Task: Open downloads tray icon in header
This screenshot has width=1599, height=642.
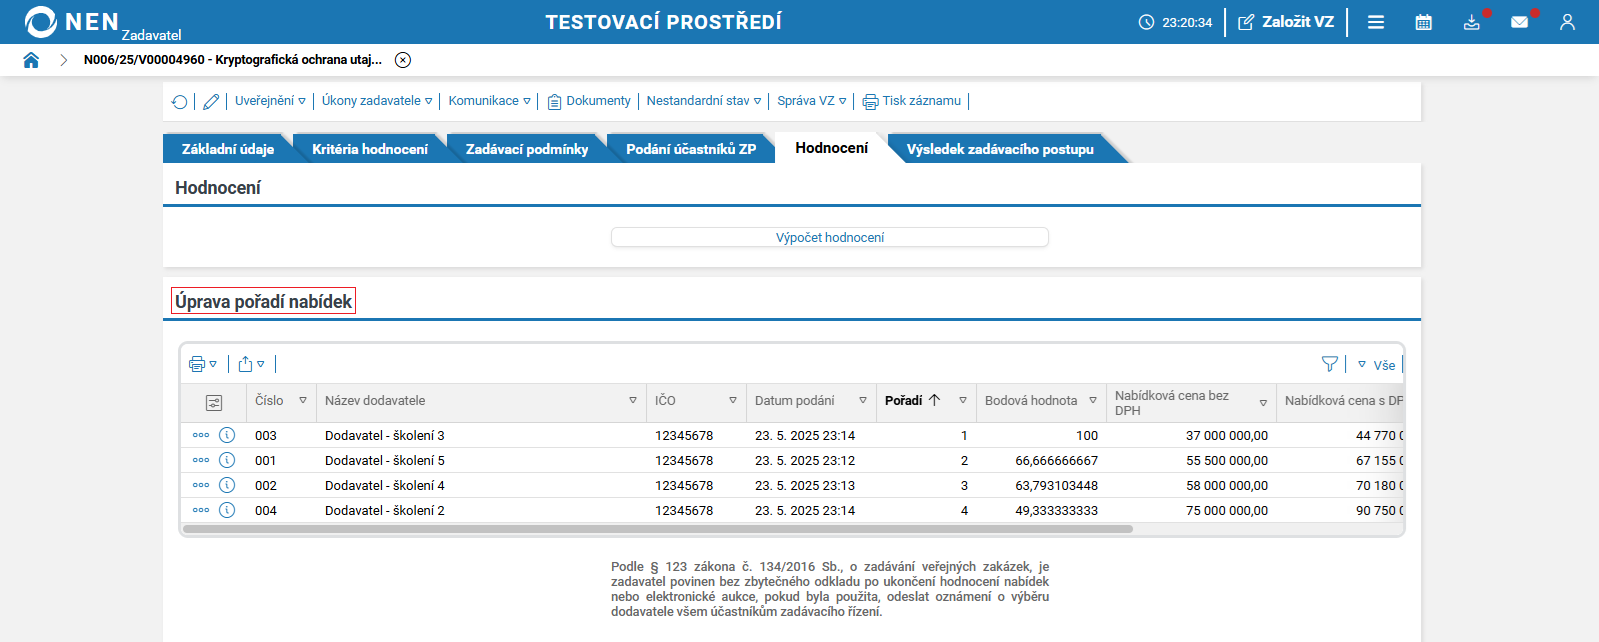Action: click(1472, 22)
